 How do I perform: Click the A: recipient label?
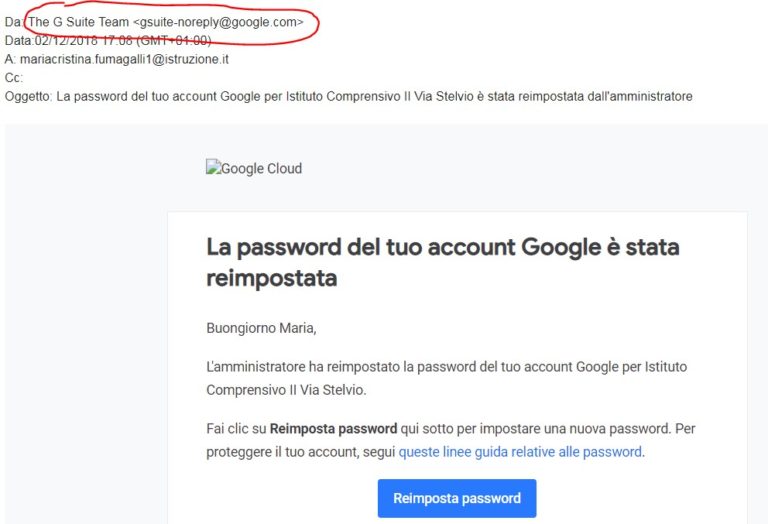[11, 59]
